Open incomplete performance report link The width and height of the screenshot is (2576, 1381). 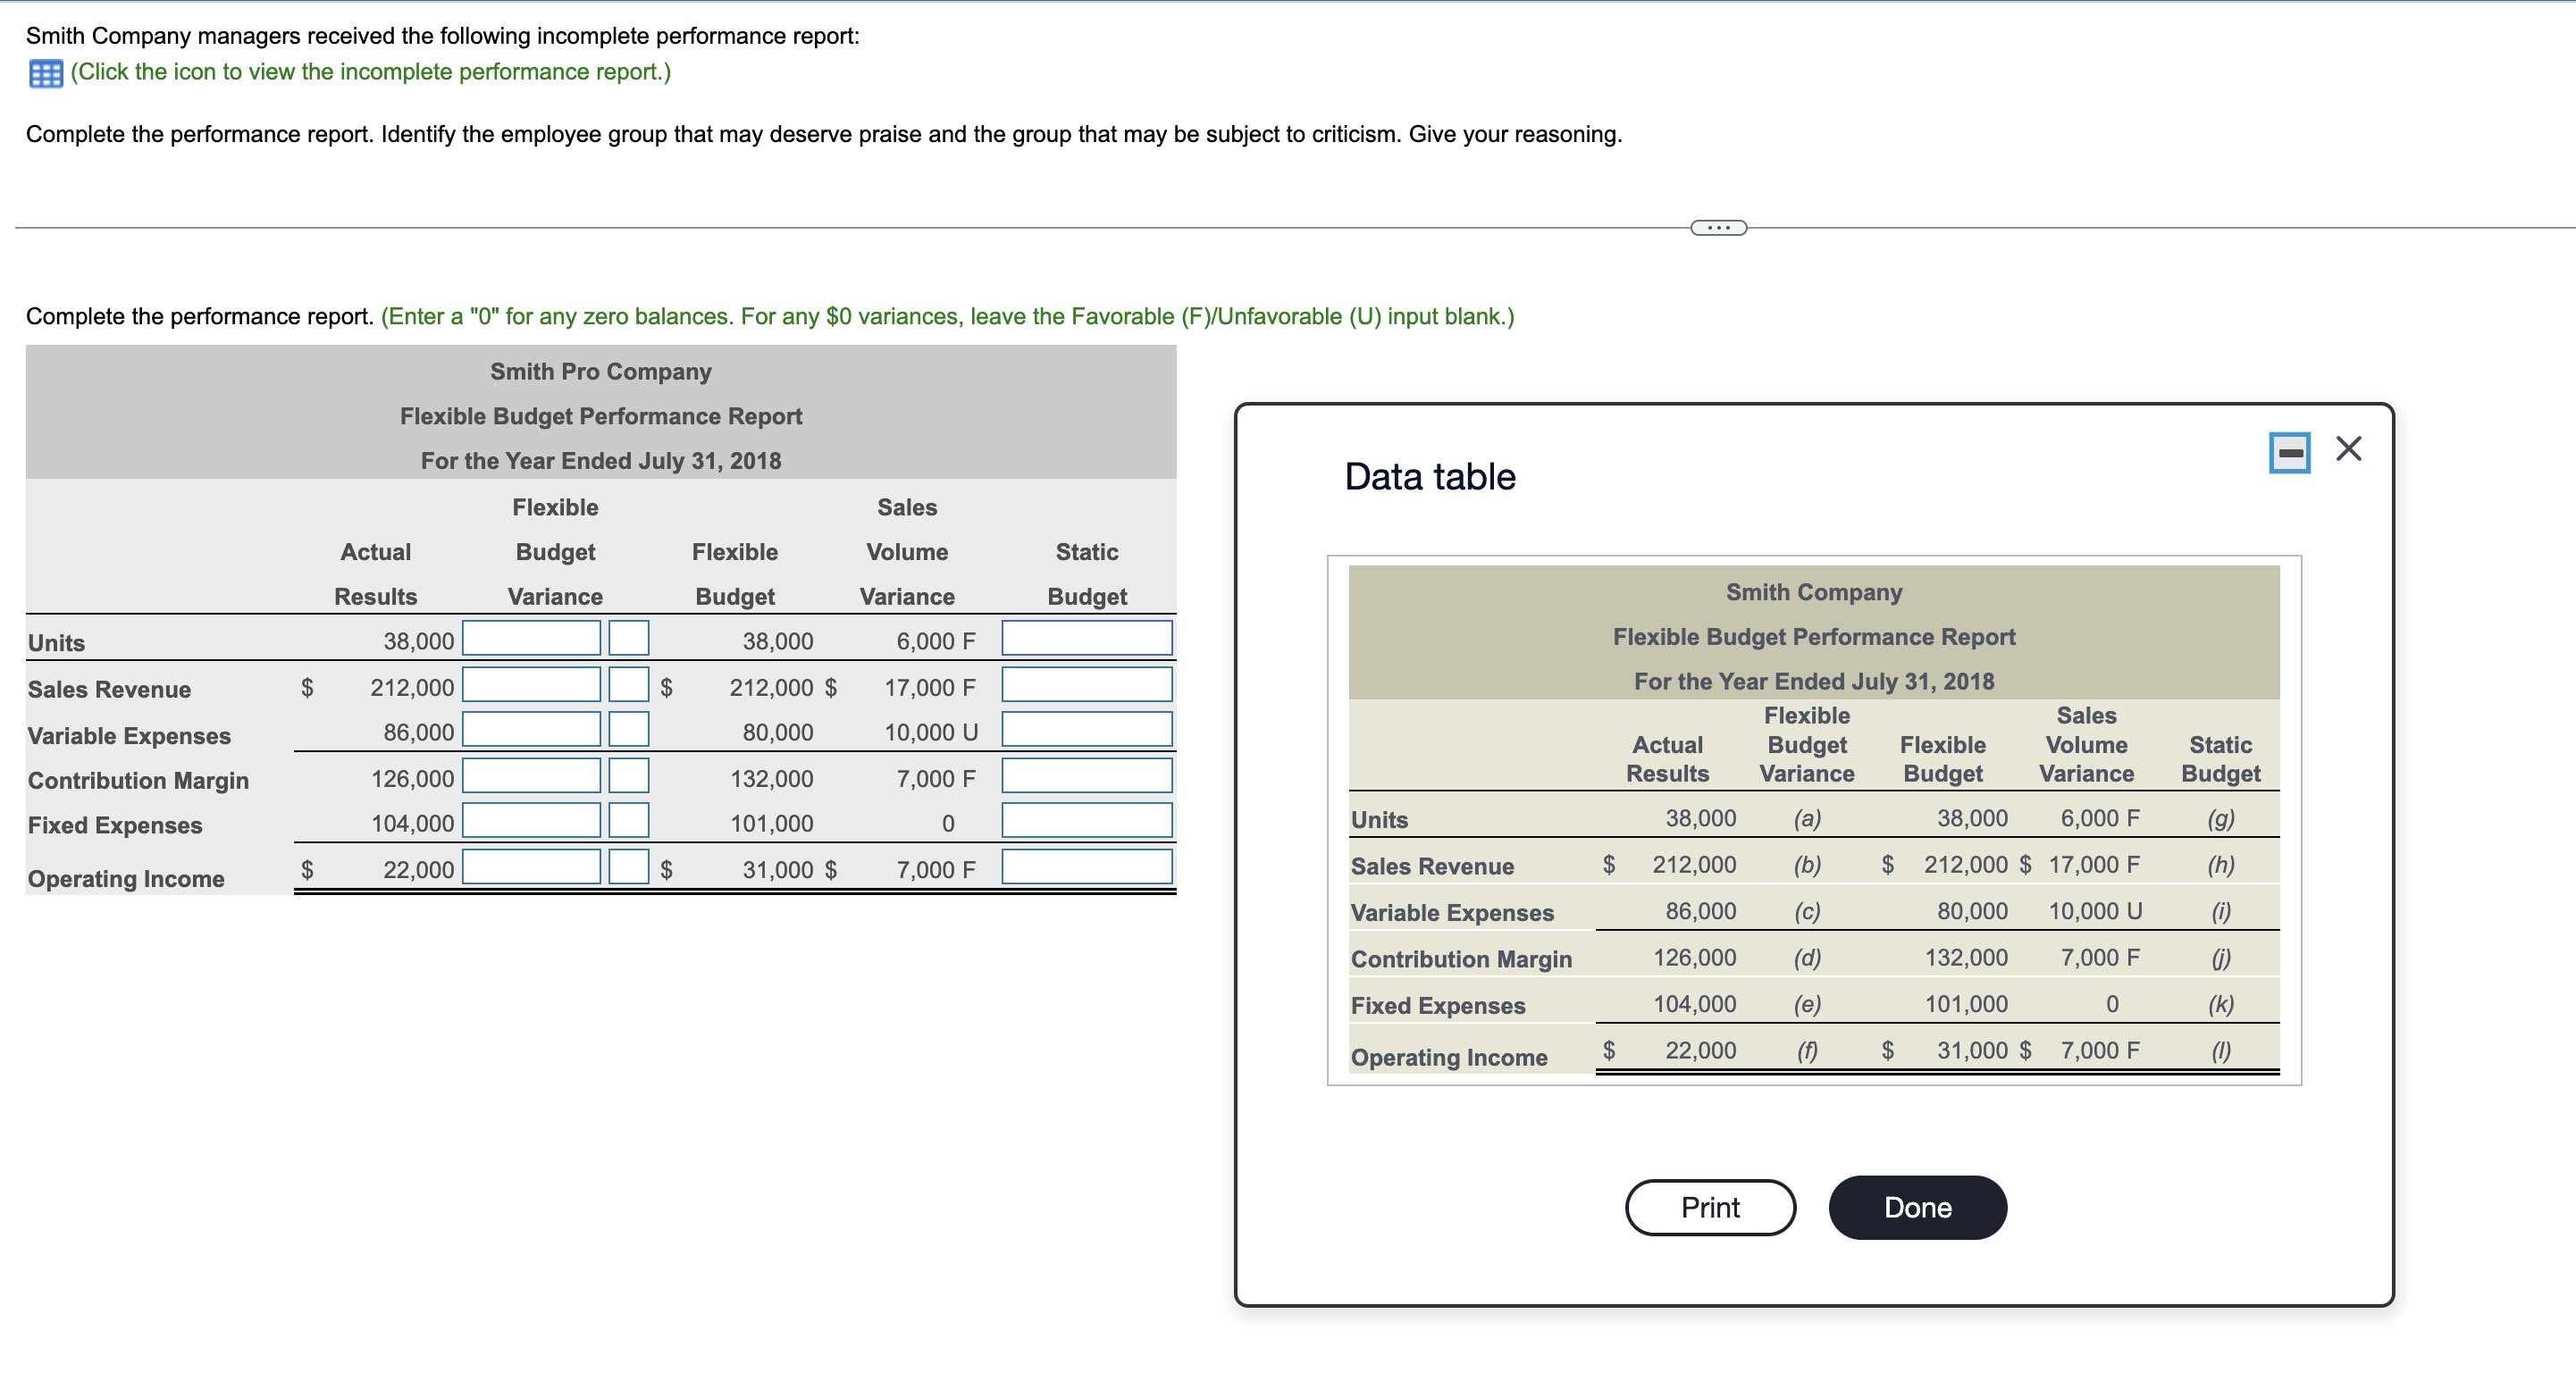tap(370, 72)
